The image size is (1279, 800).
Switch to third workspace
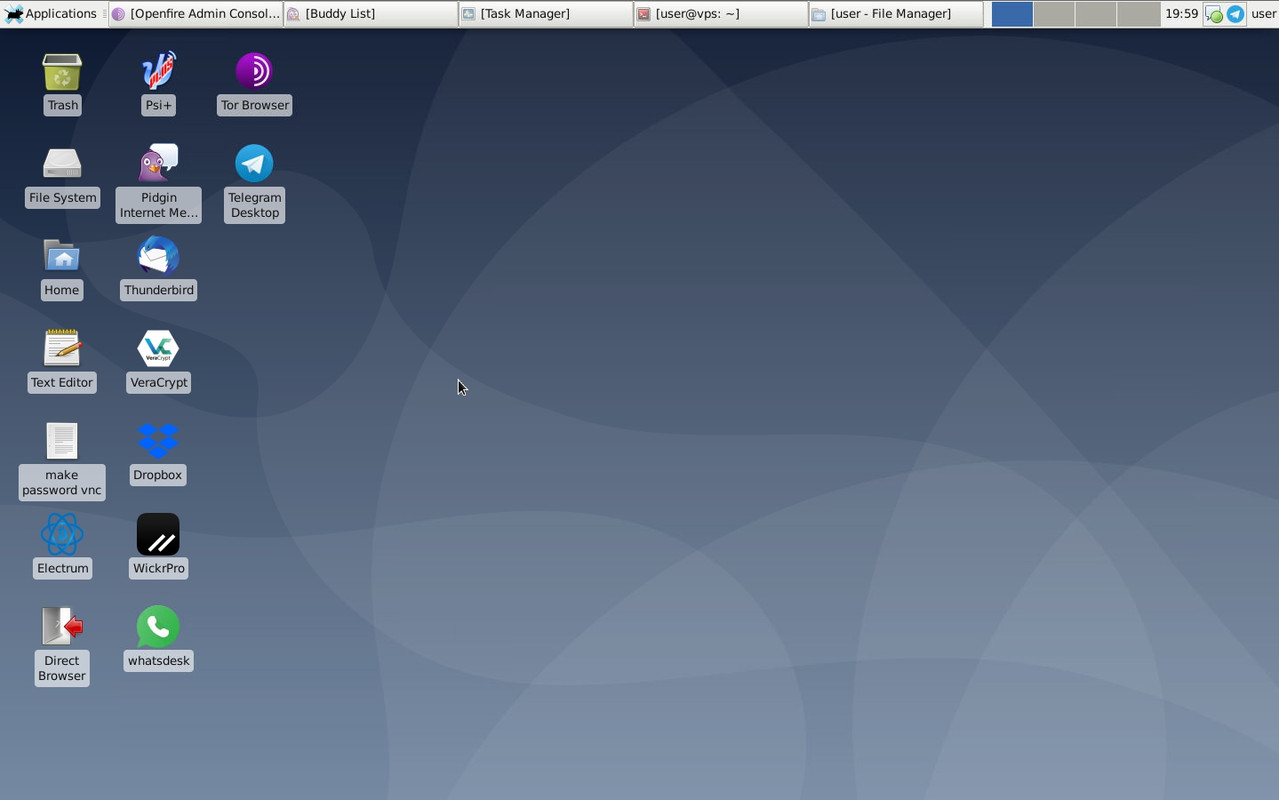coord(1096,14)
